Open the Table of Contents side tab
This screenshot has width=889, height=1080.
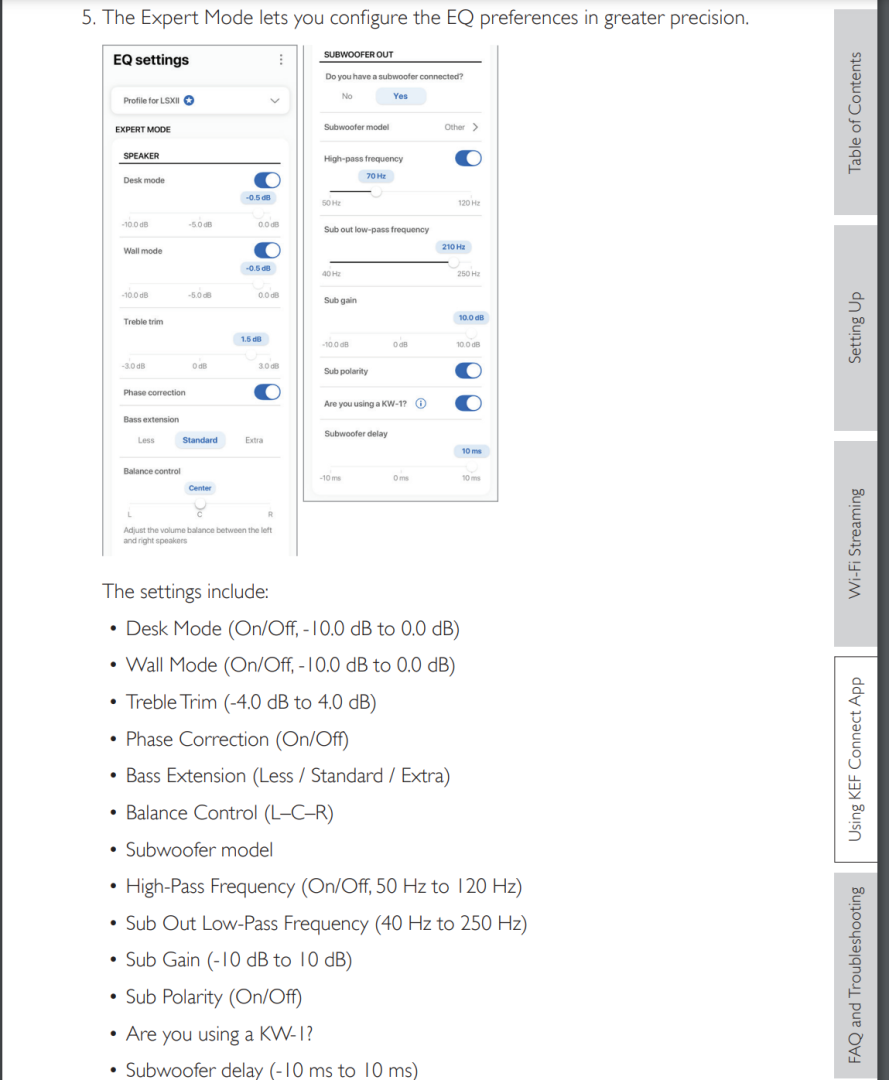[855, 112]
